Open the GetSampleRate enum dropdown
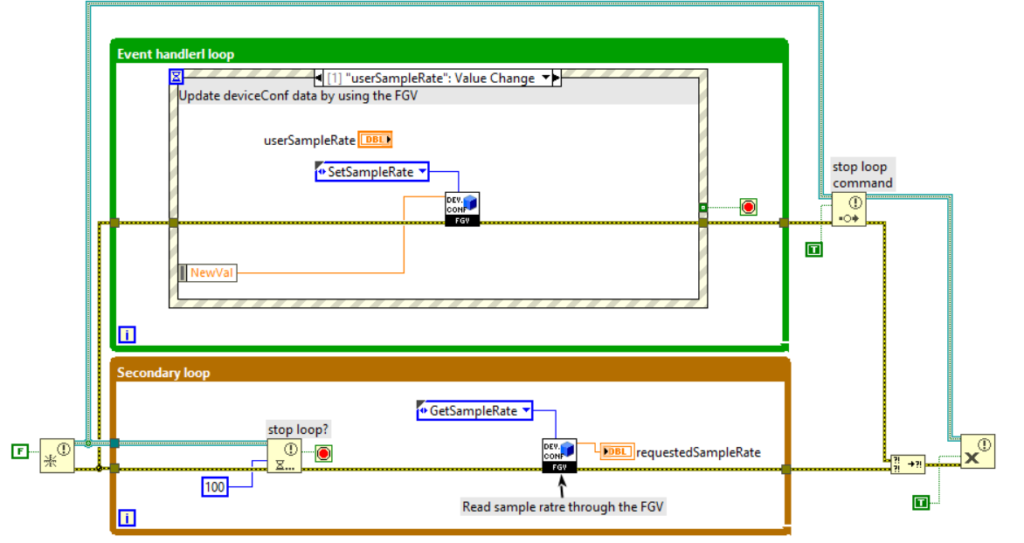The height and width of the screenshot is (543, 1024). pos(473,410)
